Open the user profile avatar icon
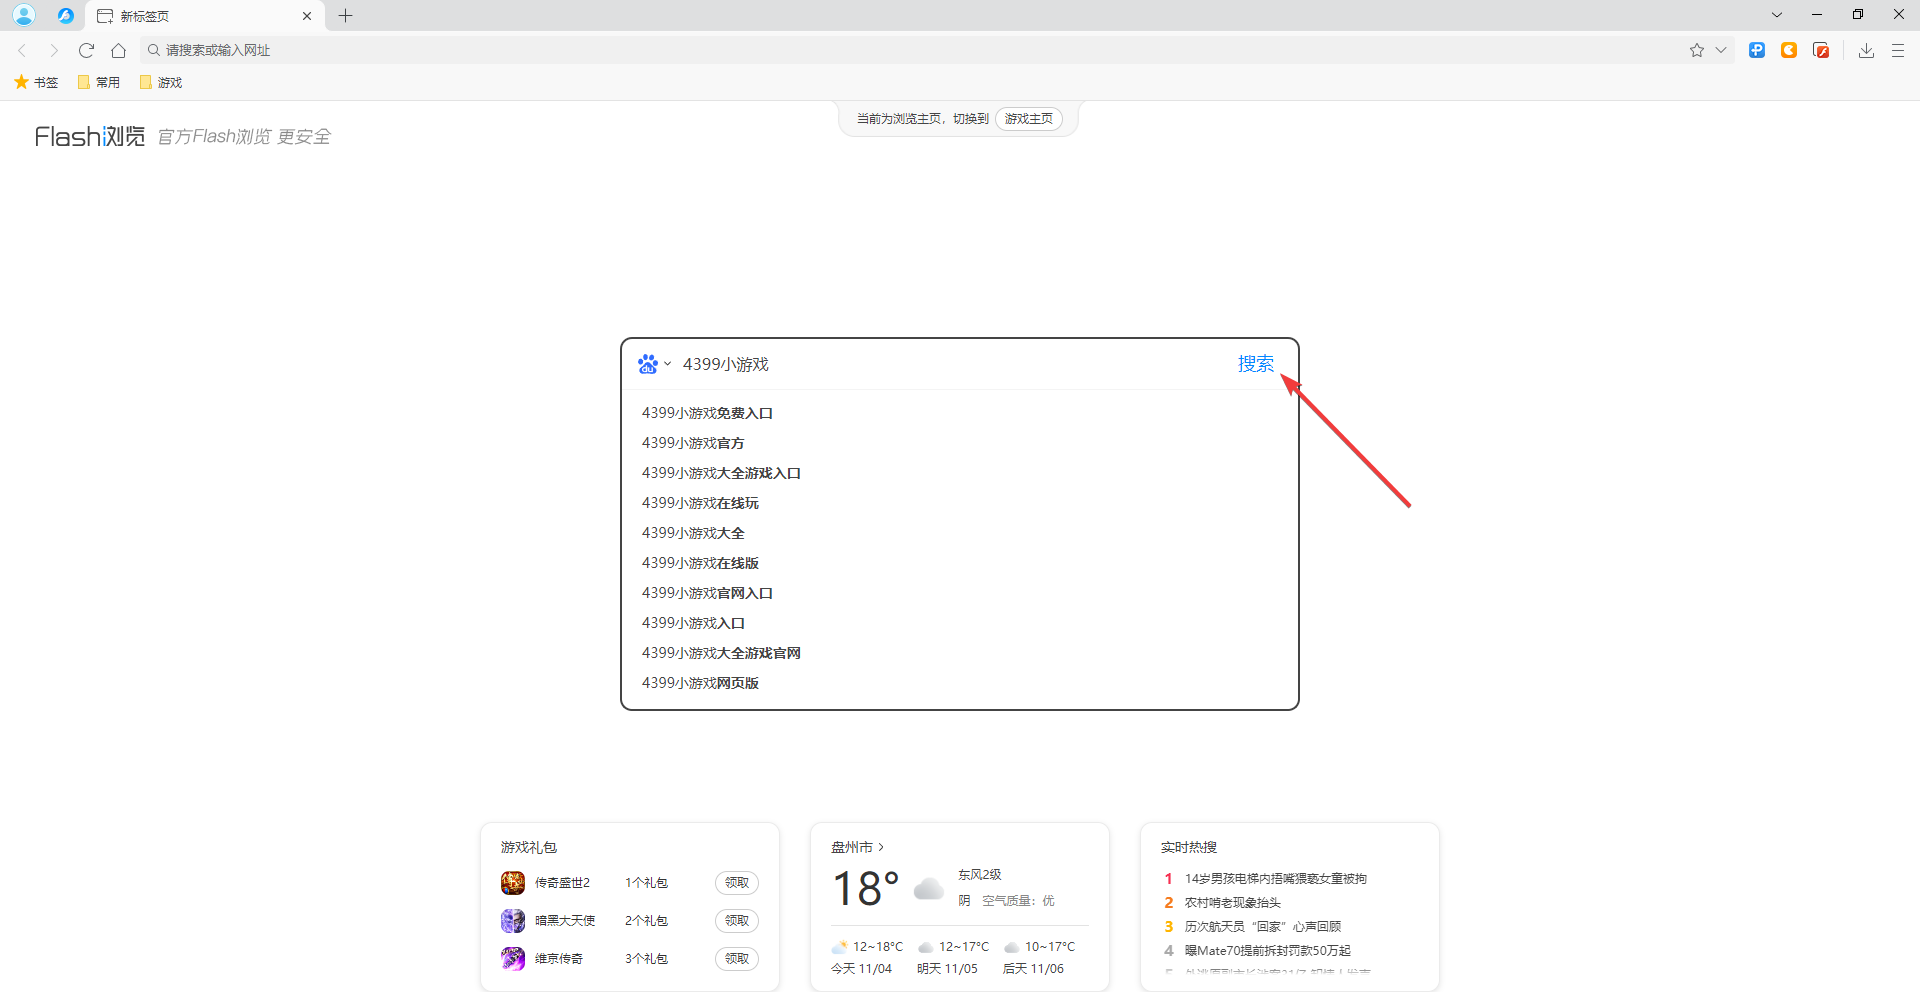The image size is (1920, 992). click(24, 15)
